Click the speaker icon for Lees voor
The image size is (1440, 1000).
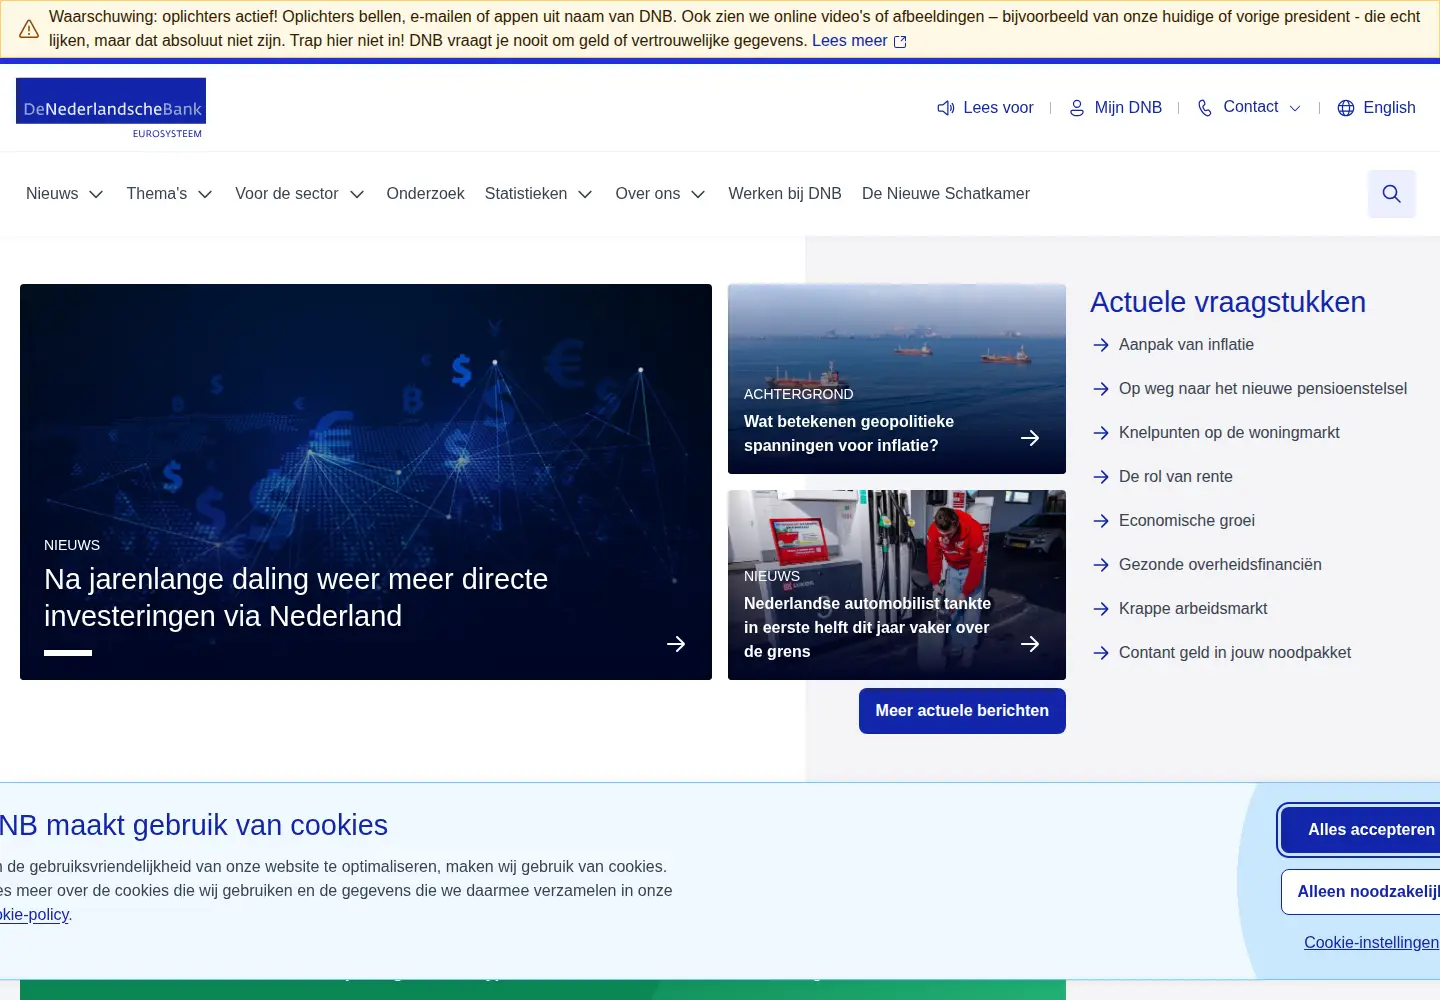tap(945, 108)
